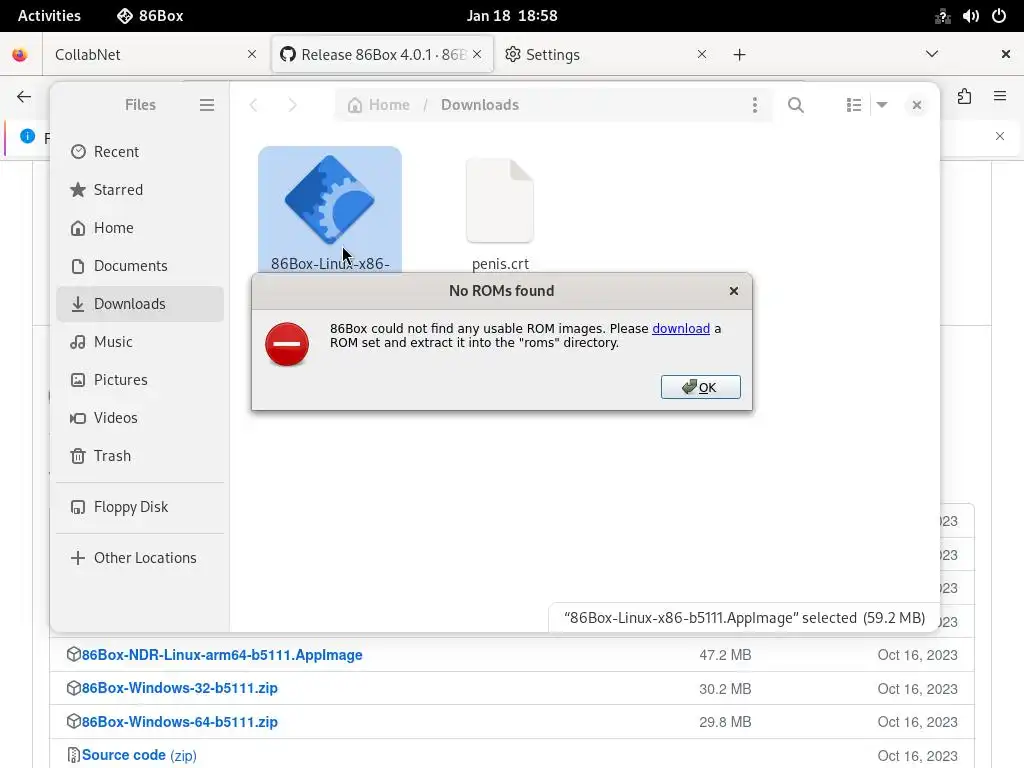Open Files hamburger menu
The image size is (1024, 768).
(206, 105)
